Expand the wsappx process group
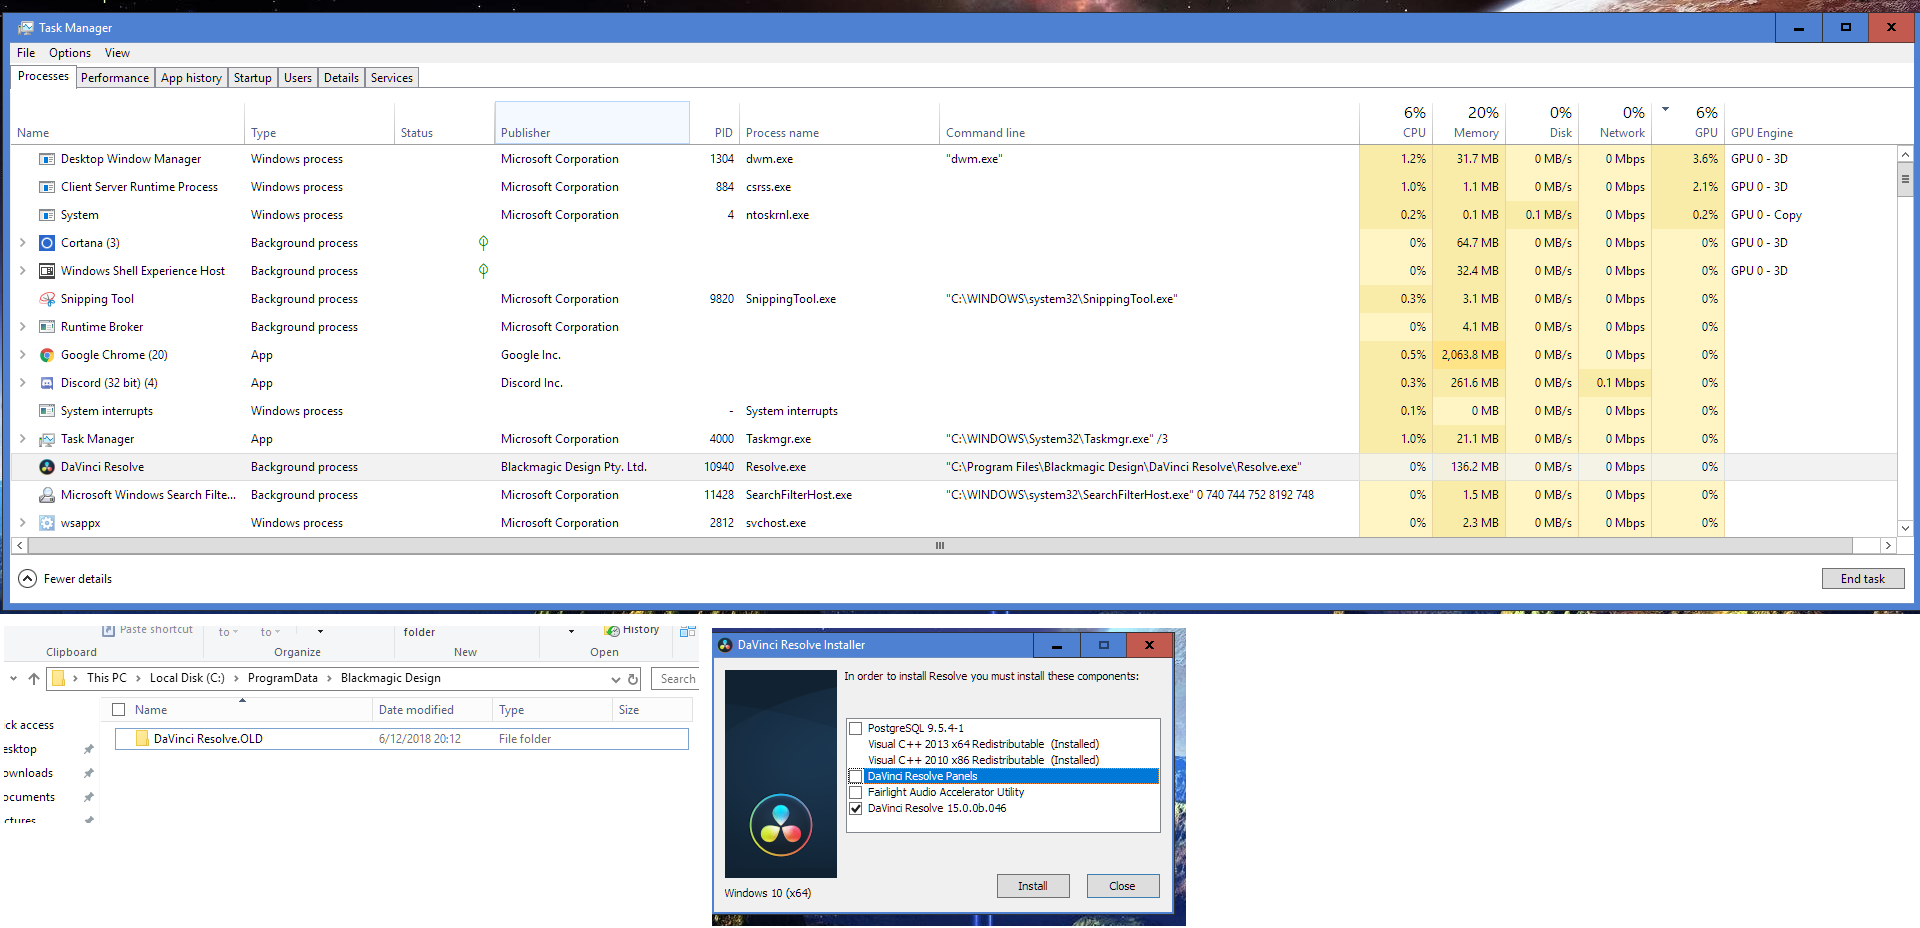 point(23,523)
